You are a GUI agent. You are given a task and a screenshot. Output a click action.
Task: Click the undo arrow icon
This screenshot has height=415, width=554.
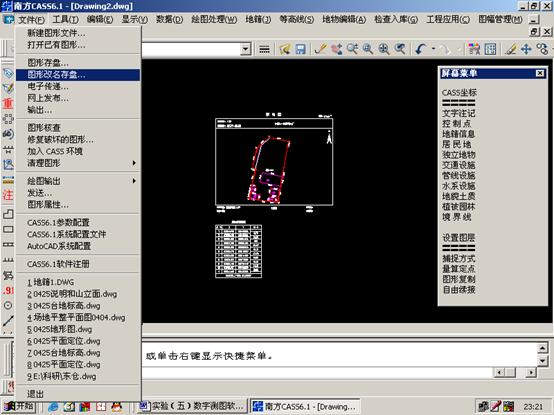421,49
